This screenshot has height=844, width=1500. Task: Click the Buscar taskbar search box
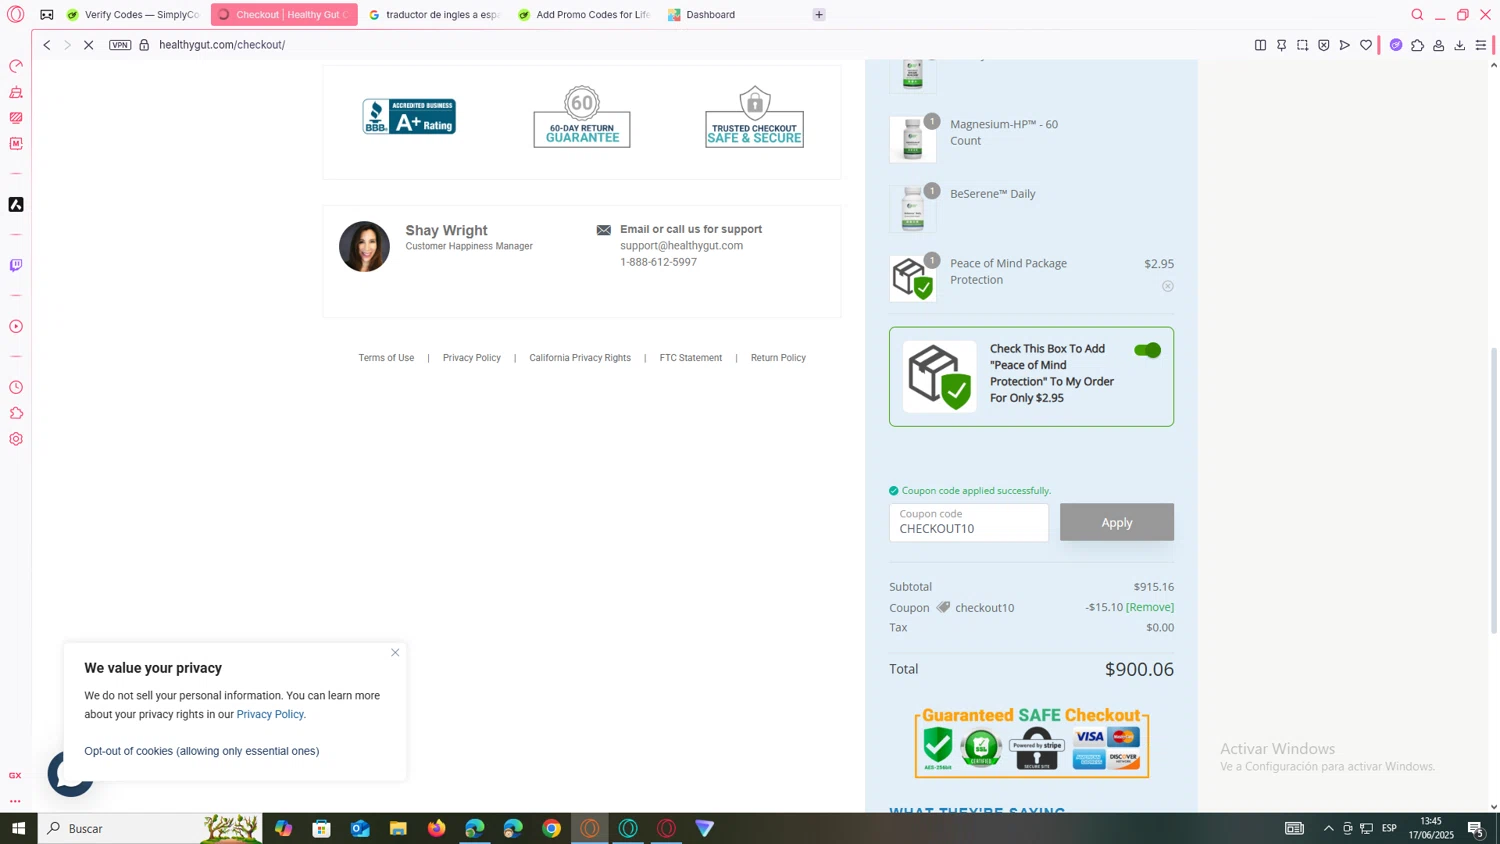click(x=150, y=828)
